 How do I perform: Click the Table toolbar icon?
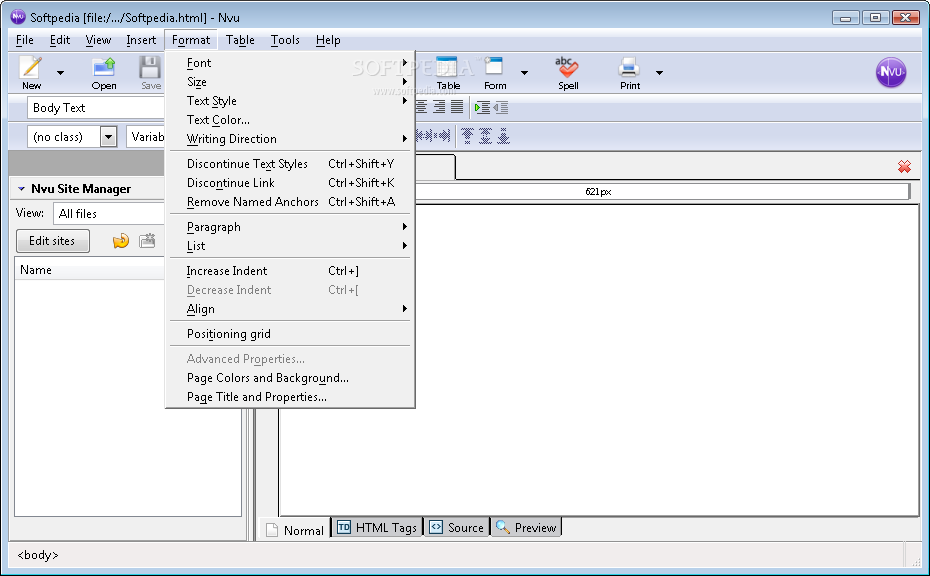click(448, 72)
